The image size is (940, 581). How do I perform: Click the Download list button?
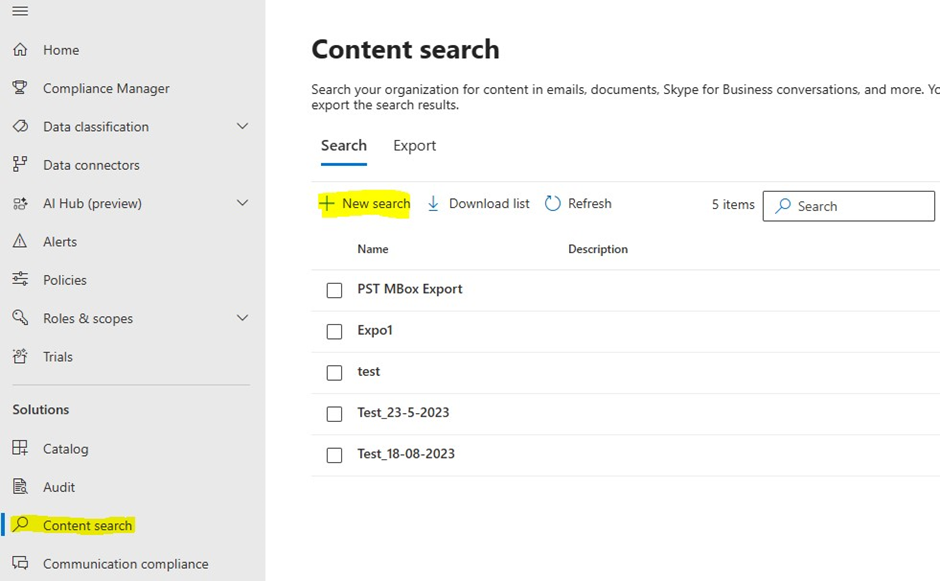[x=478, y=204]
